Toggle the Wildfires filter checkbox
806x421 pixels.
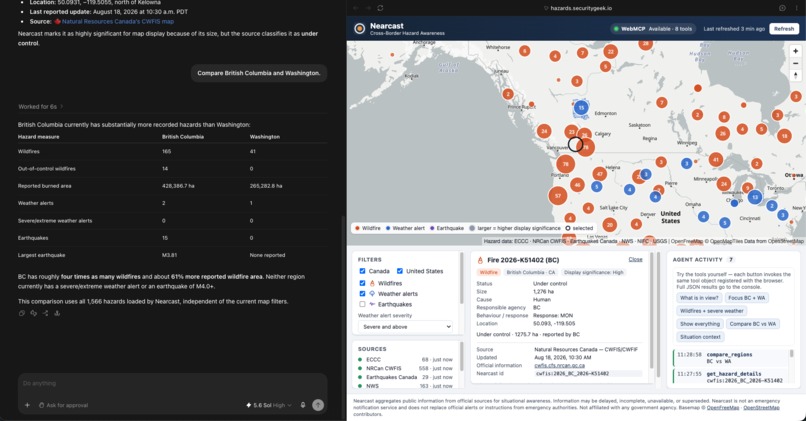coord(362,283)
